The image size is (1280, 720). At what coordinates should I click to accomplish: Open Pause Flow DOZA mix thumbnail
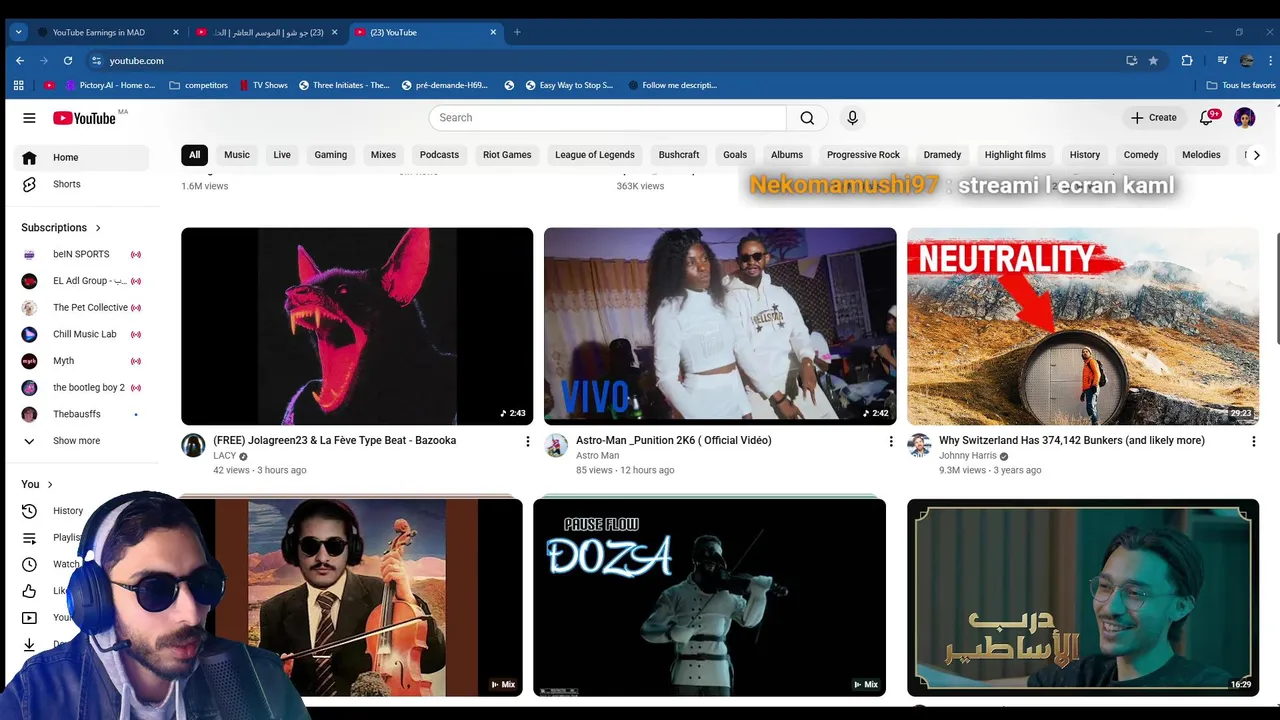click(709, 597)
